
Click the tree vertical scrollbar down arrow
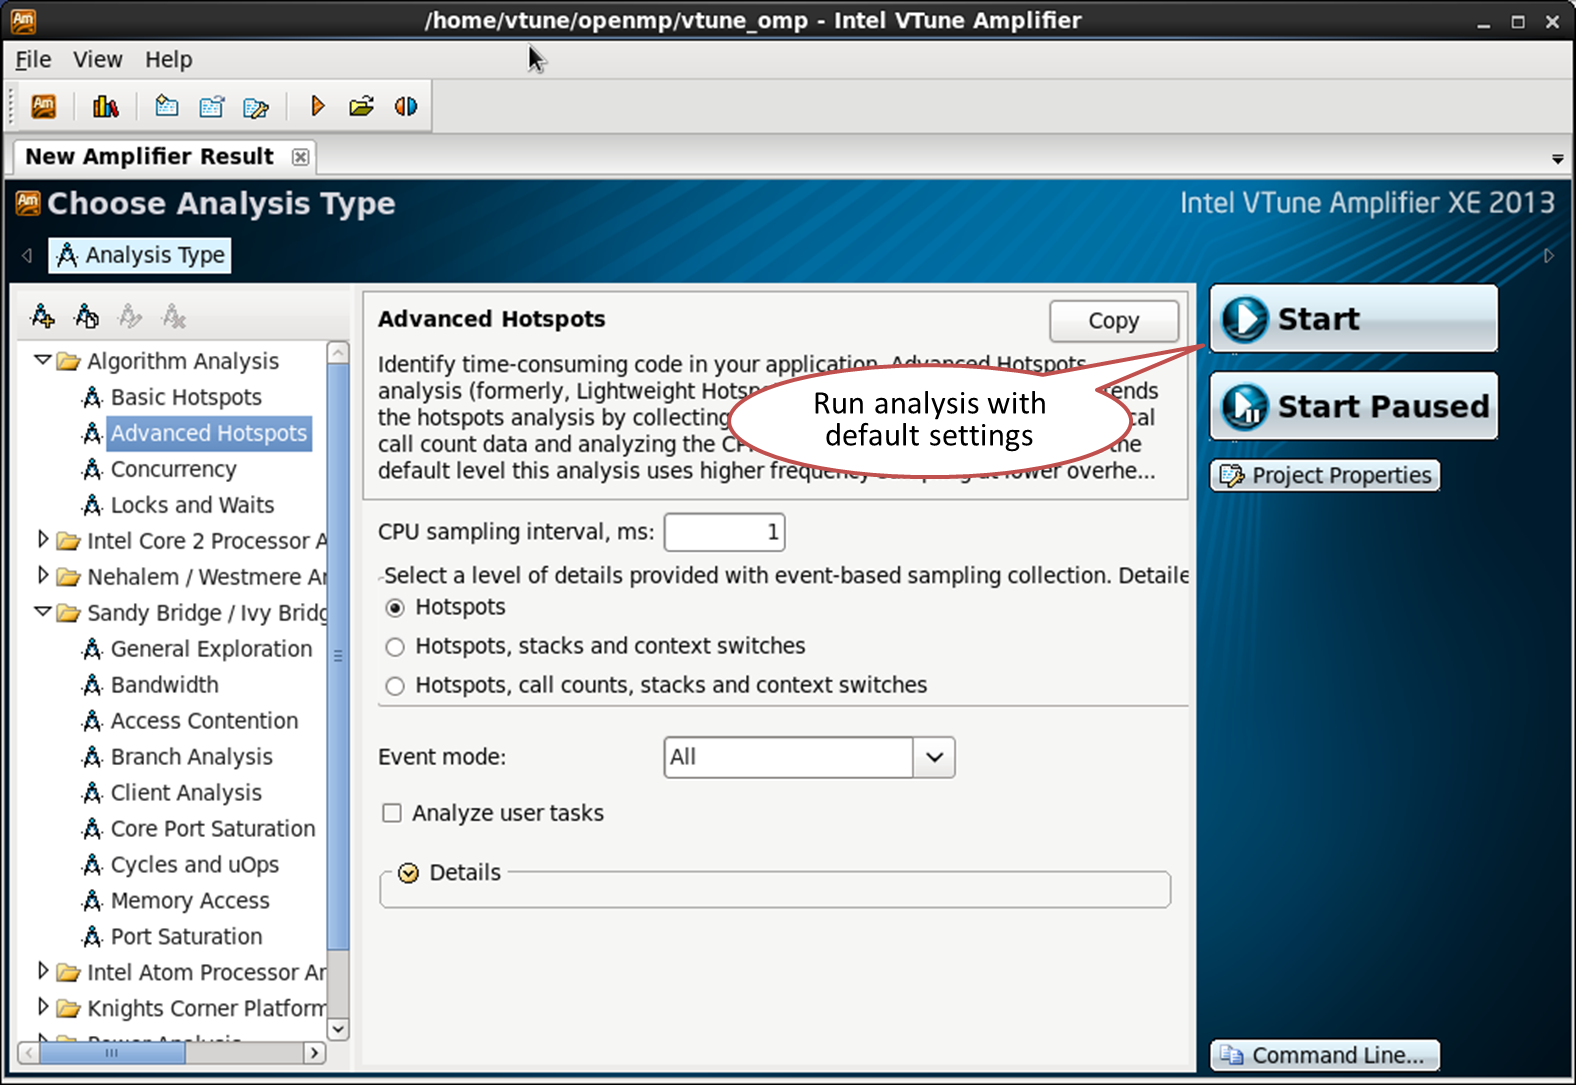(x=338, y=1029)
